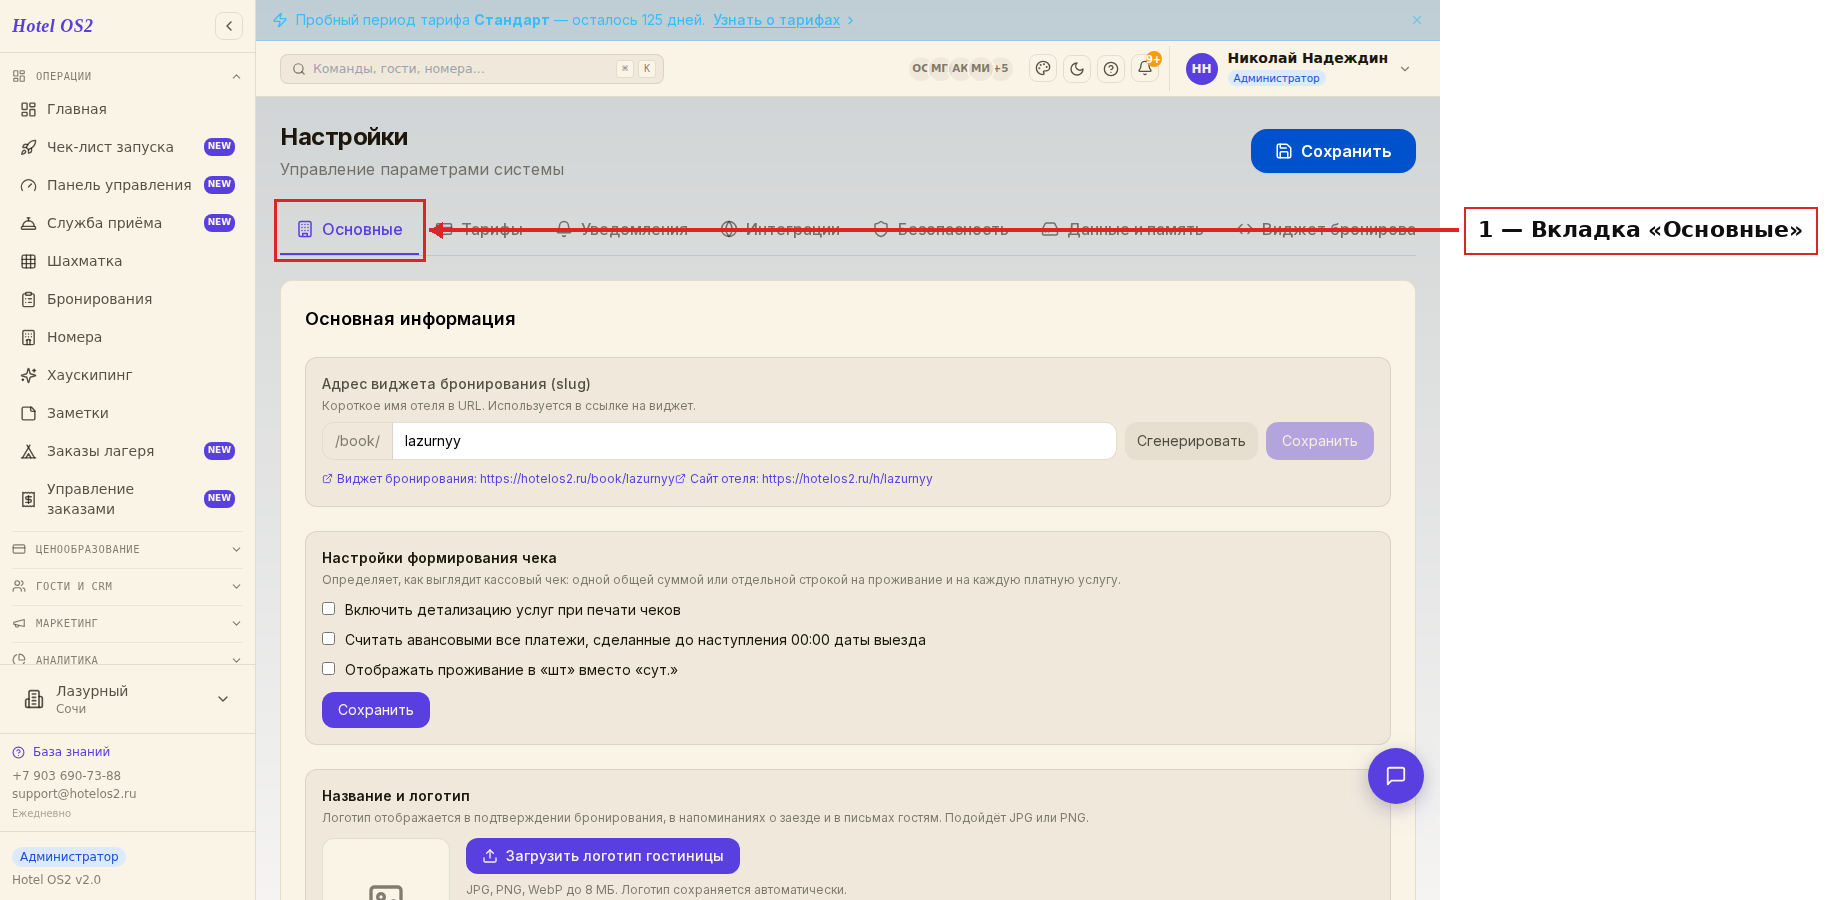This screenshot has width=1841, height=900.
Task: Check the авансовыми платежи option
Action: [x=328, y=639]
